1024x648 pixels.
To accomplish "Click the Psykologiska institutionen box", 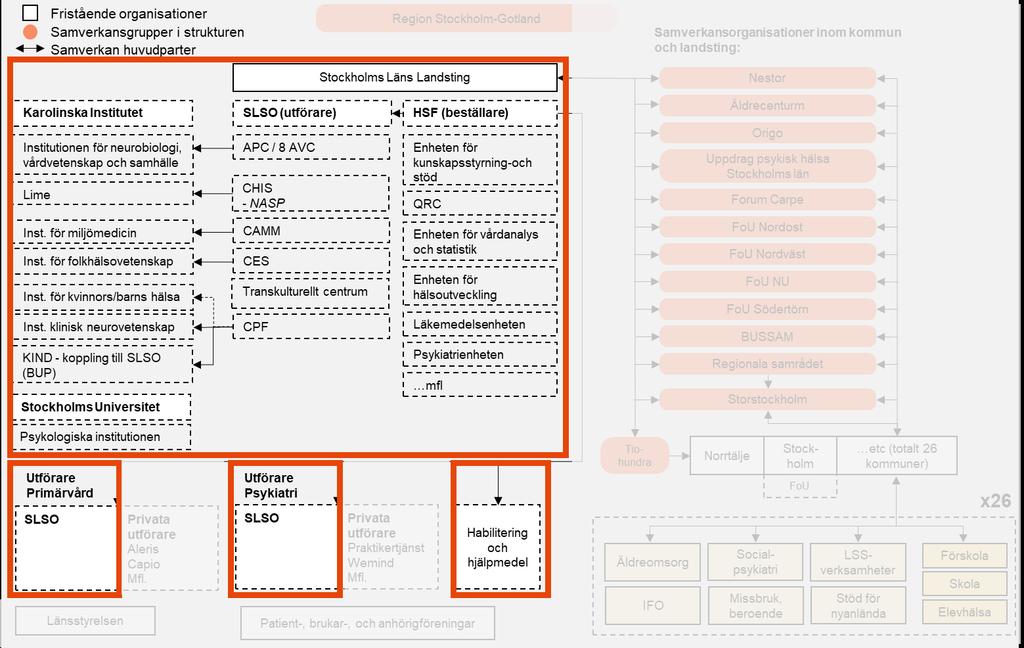I will (x=102, y=437).
